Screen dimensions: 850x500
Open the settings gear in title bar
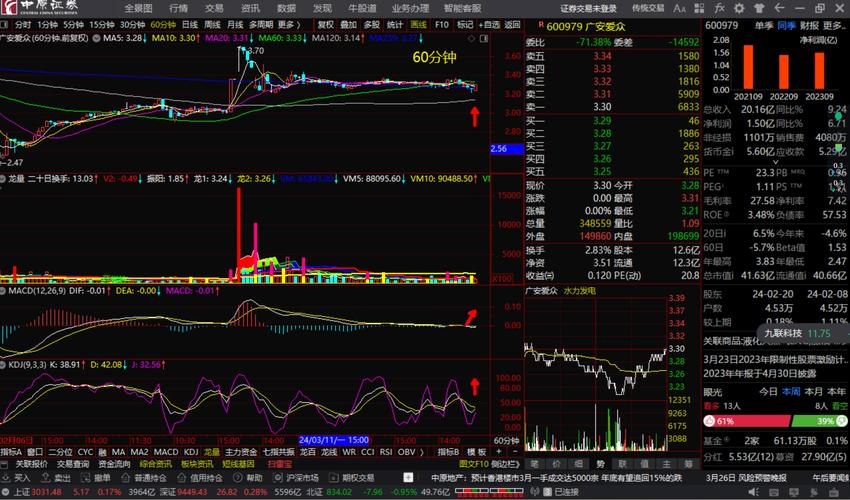point(739,8)
